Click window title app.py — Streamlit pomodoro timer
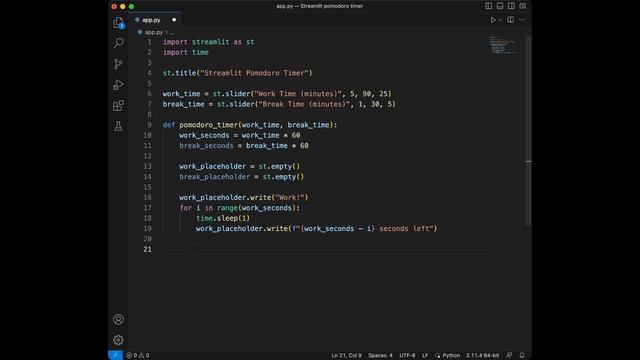 [x=319, y=6]
